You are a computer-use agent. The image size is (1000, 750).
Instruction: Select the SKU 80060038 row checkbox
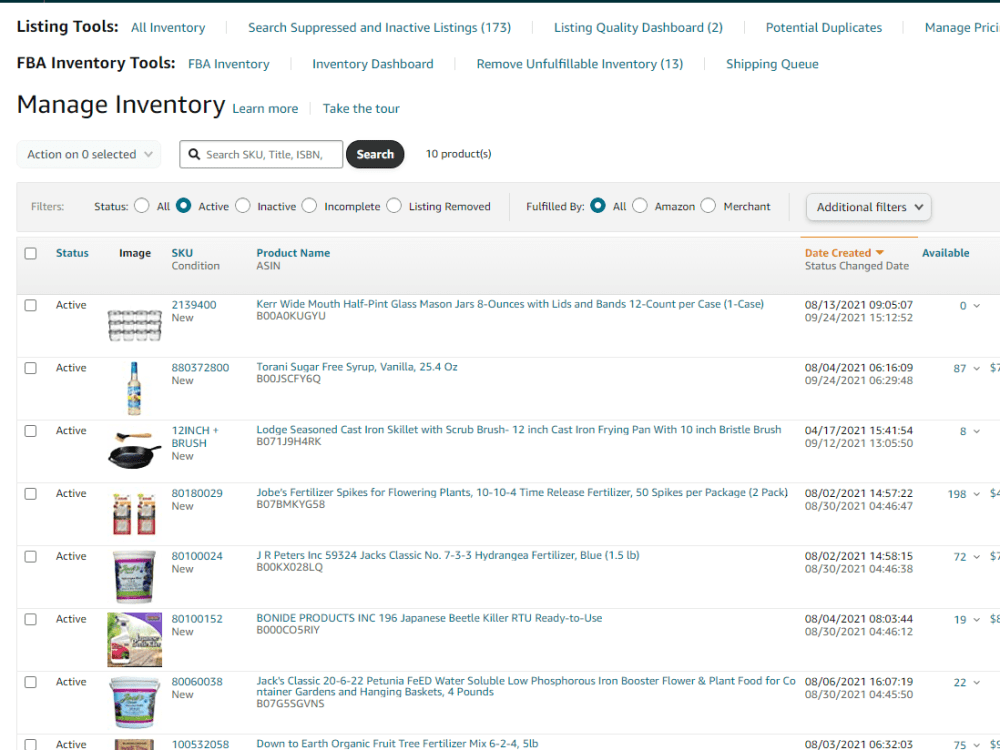click(31, 682)
